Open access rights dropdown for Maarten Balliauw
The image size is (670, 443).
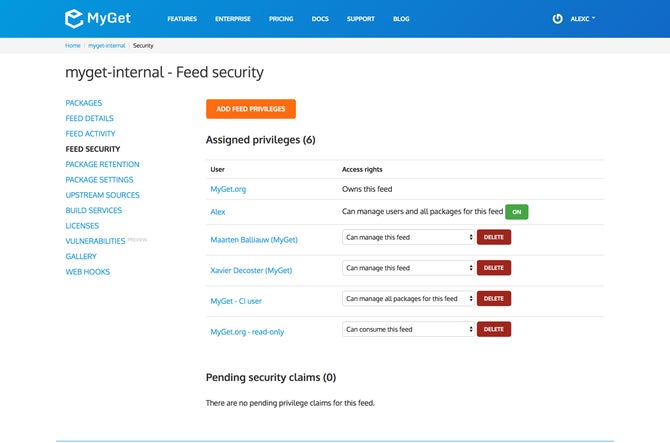408,237
